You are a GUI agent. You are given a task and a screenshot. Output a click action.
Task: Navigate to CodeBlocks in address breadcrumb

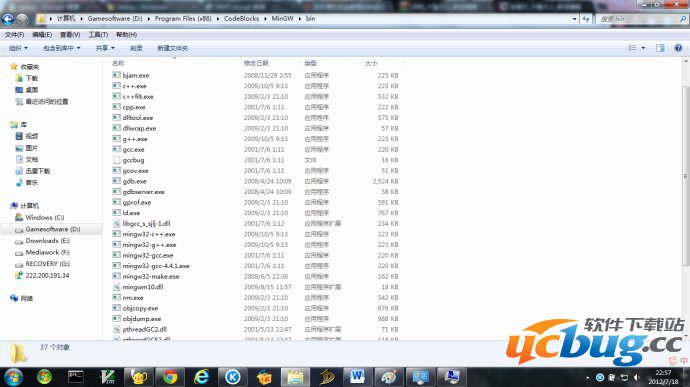(x=241, y=18)
